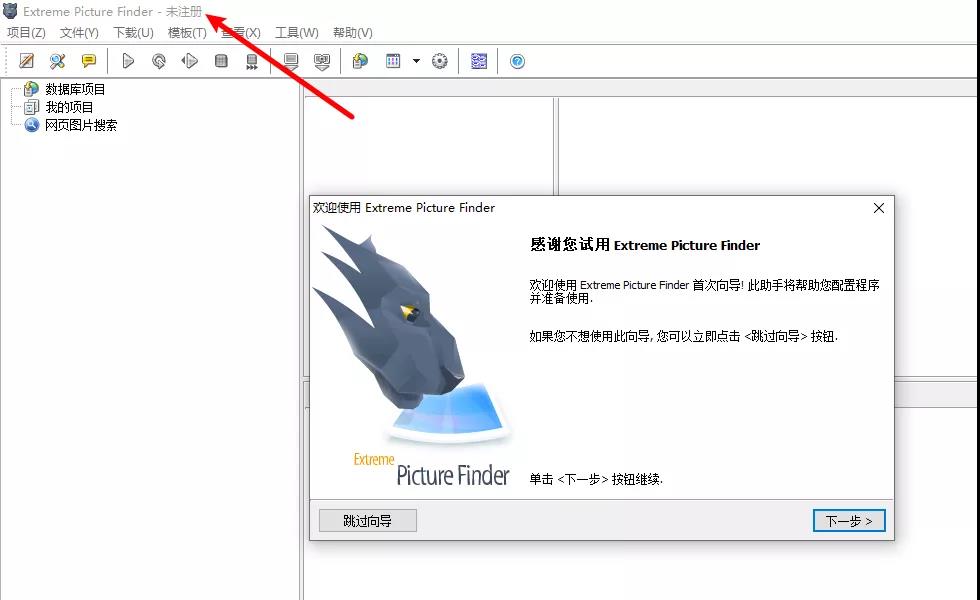This screenshot has height=600, width=980.
Task: Click the grid view mode icon
Action: 393,61
